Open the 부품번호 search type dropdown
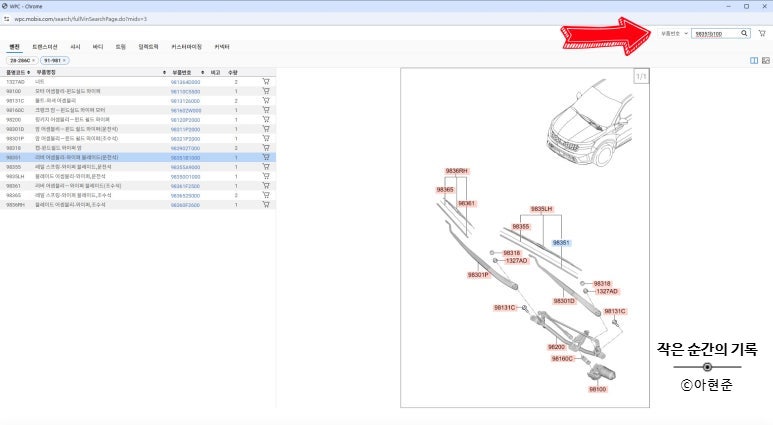Screen dimensions: 773x425 [674, 34]
